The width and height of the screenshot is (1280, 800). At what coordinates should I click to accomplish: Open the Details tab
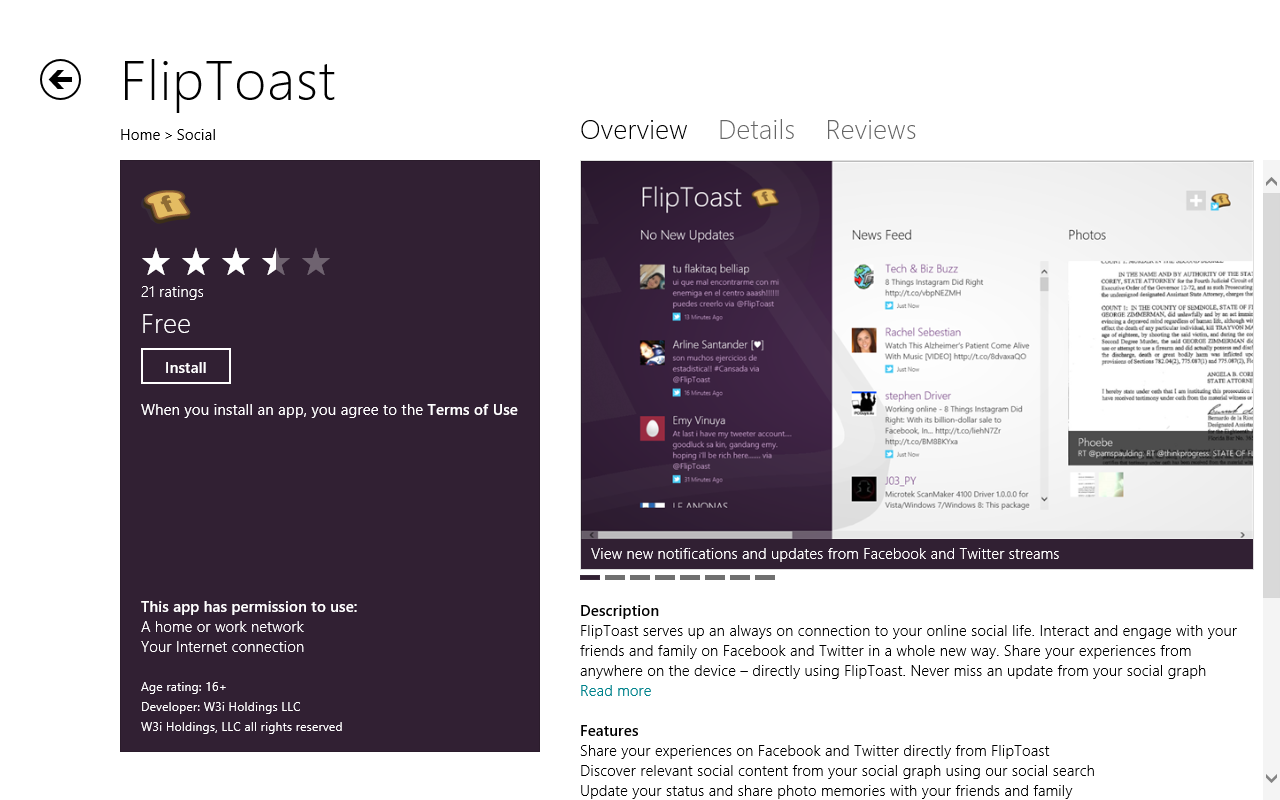pyautogui.click(x=756, y=130)
